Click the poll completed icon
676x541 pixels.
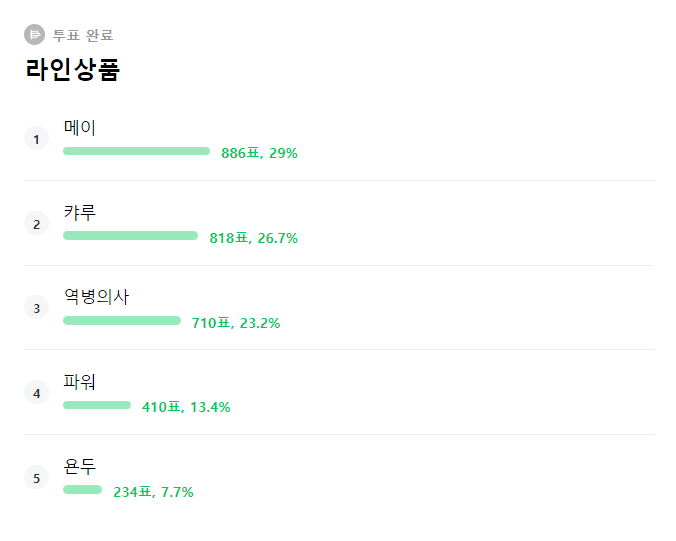coord(35,35)
